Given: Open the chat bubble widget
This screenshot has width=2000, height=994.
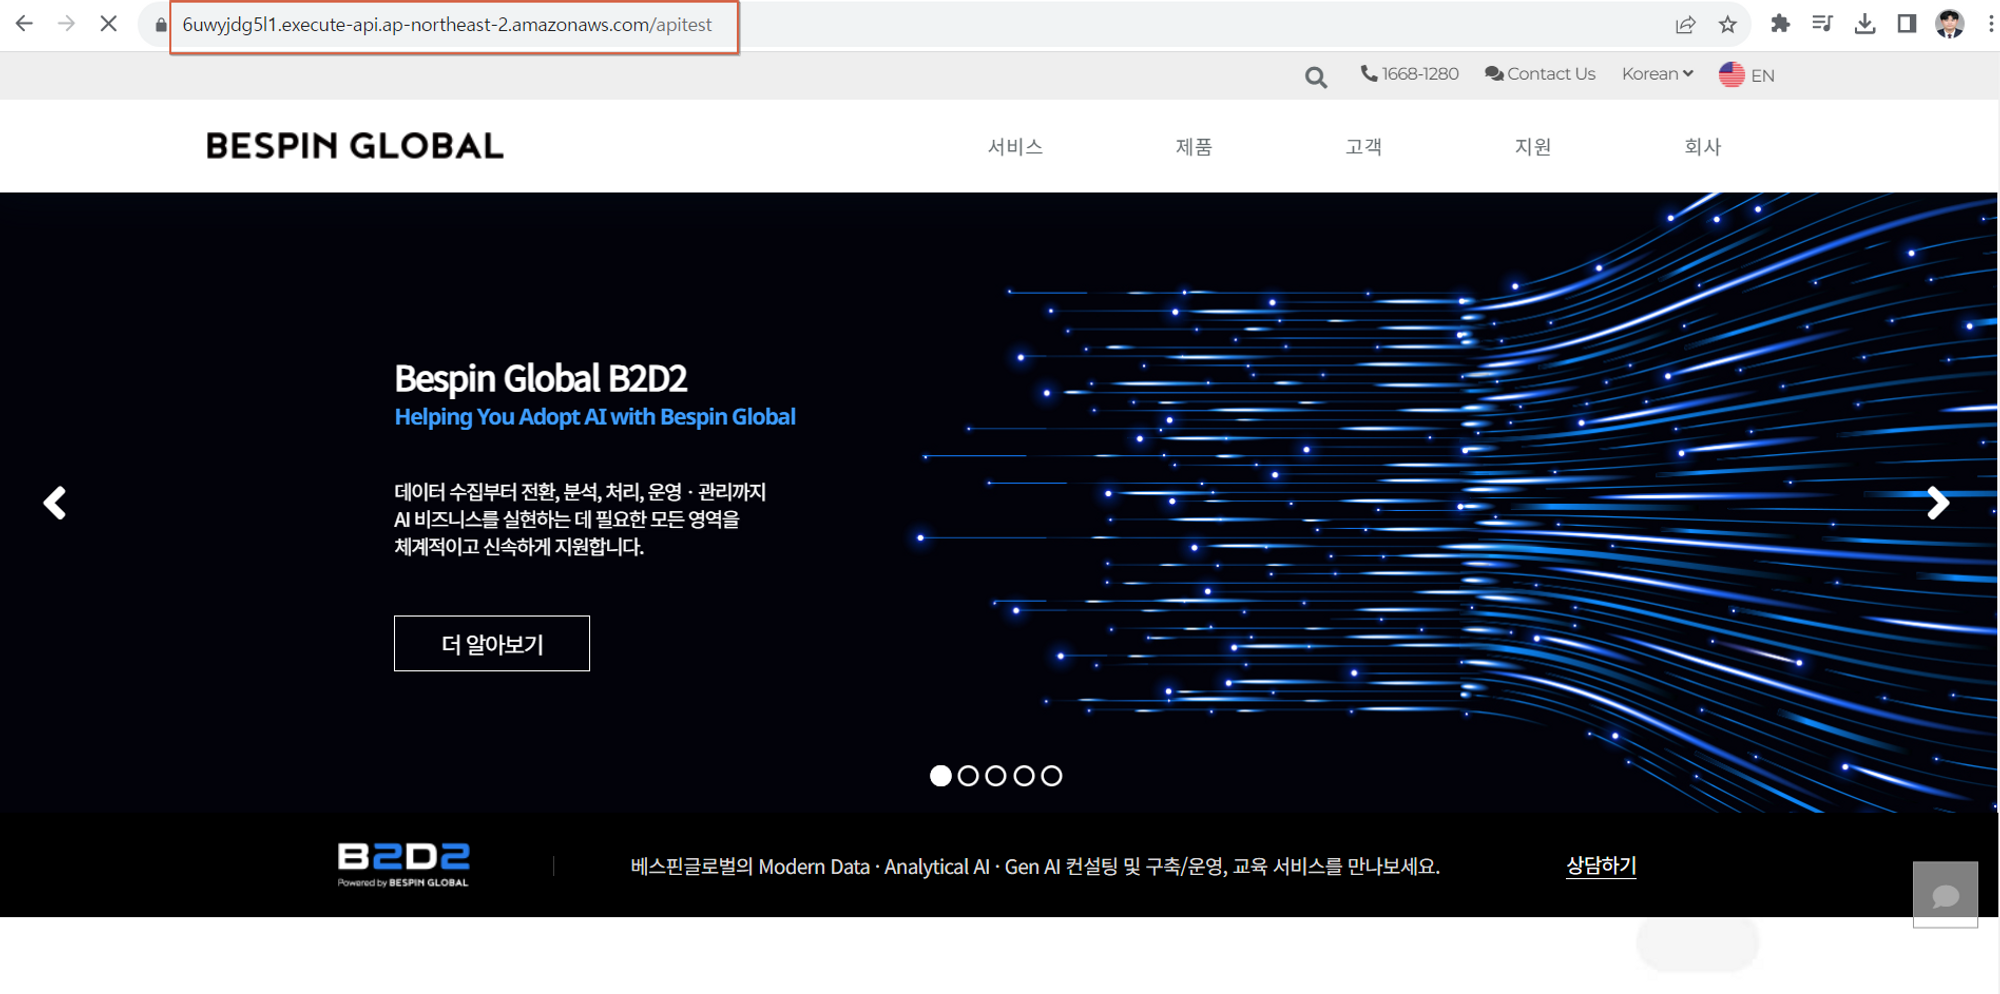Looking at the screenshot, I should [x=1945, y=895].
